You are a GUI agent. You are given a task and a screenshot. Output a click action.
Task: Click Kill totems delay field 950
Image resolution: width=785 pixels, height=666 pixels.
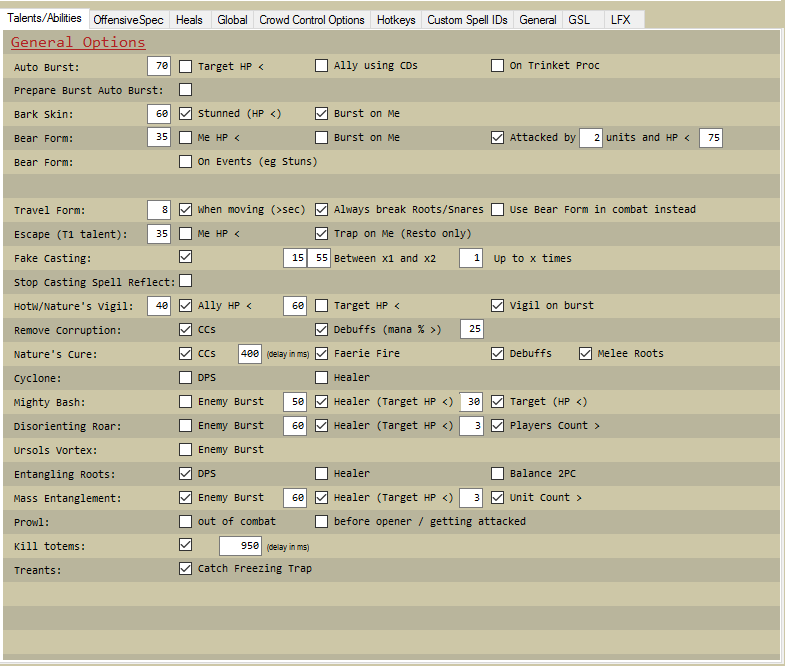[x=240, y=546]
